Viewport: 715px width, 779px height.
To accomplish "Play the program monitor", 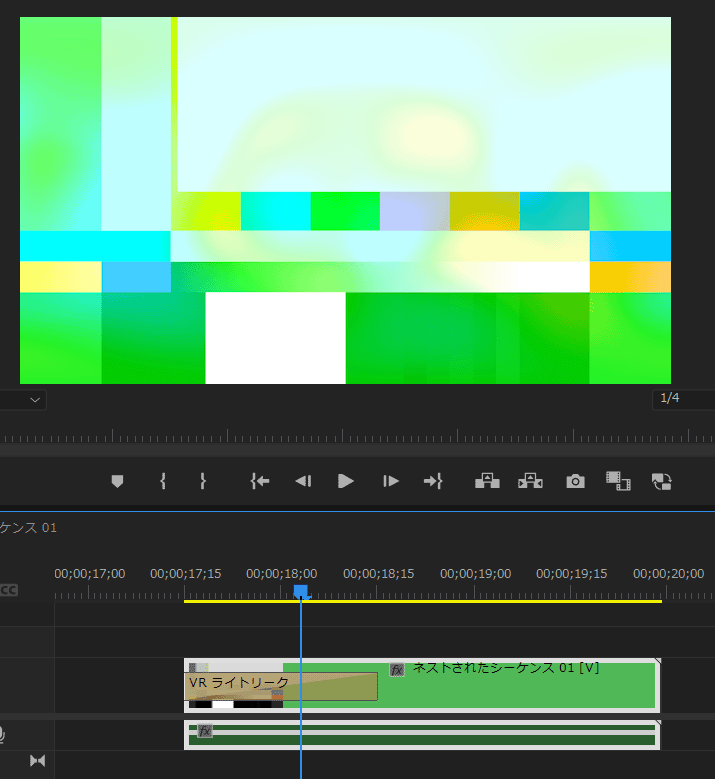I will (x=345, y=481).
